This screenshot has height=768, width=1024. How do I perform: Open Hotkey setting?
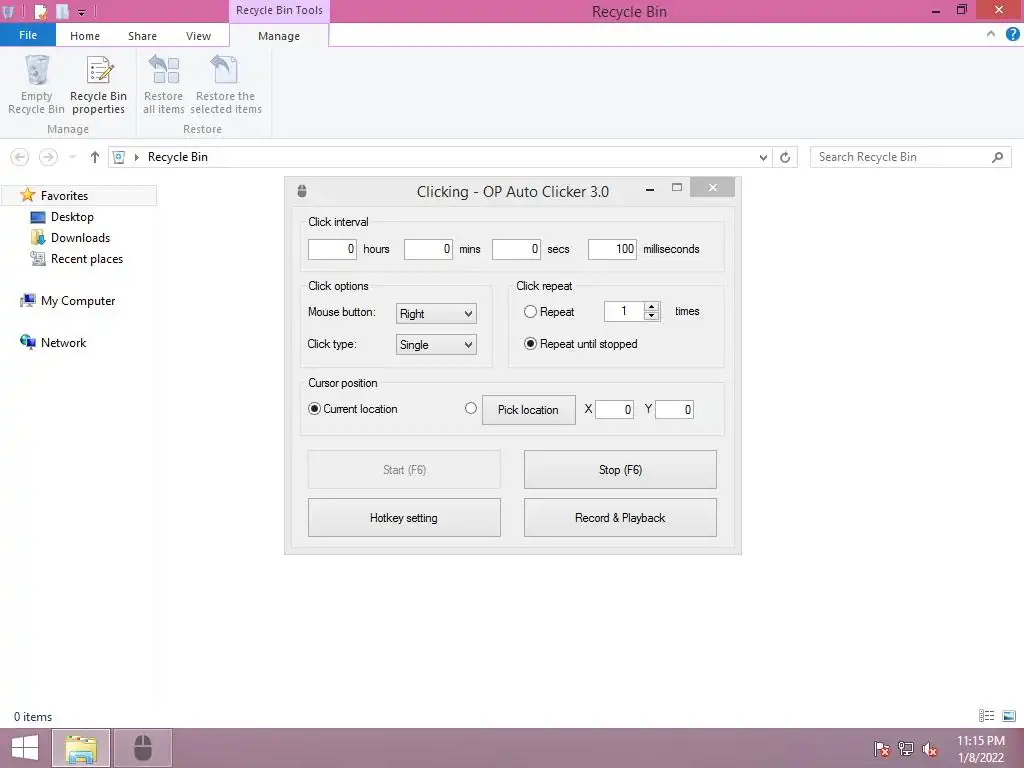[x=404, y=518]
